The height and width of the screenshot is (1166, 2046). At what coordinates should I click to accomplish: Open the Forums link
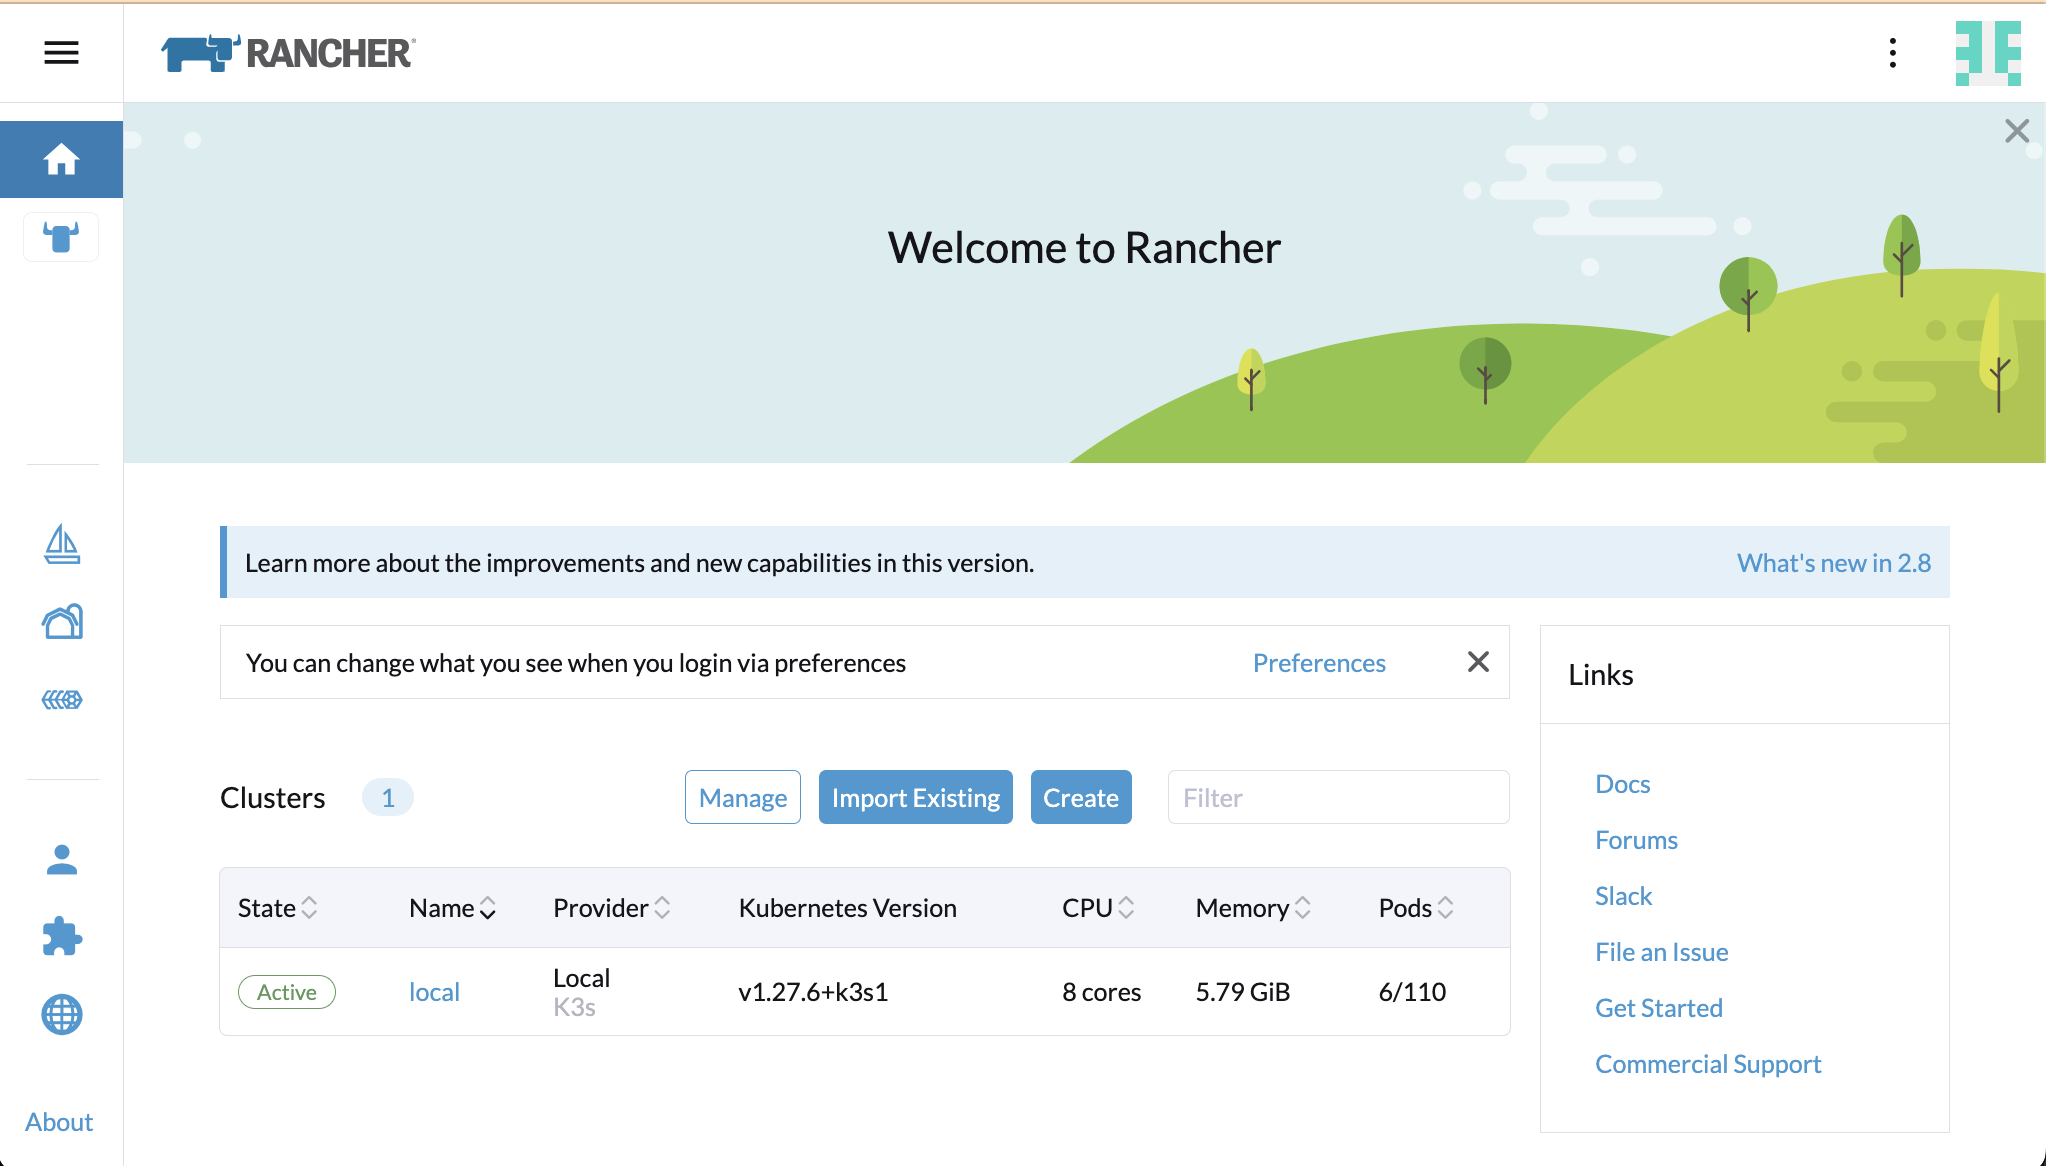[x=1636, y=840]
